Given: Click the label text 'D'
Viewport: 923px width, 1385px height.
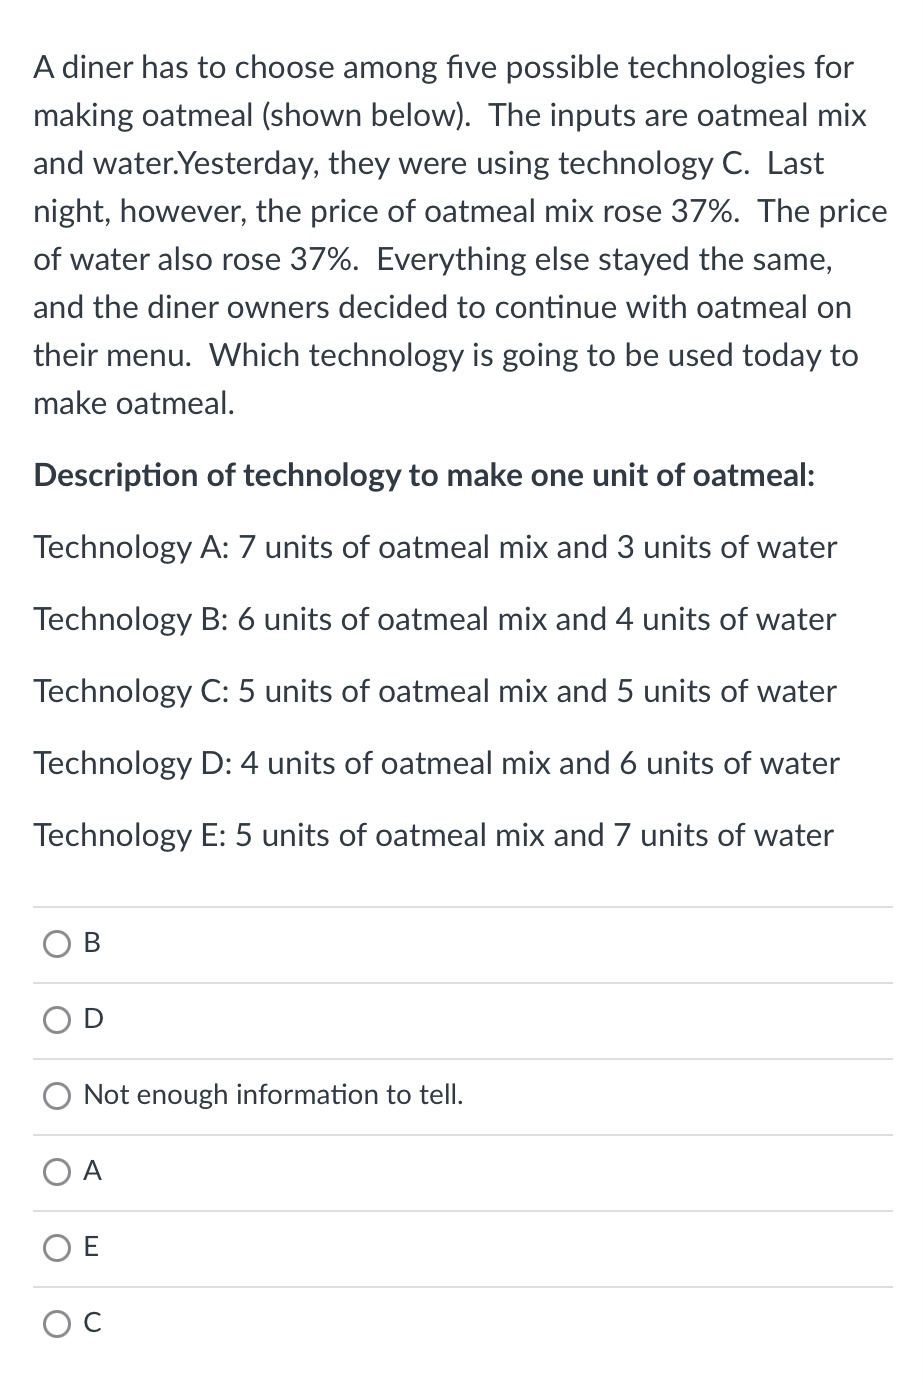Looking at the screenshot, I should [x=91, y=1020].
